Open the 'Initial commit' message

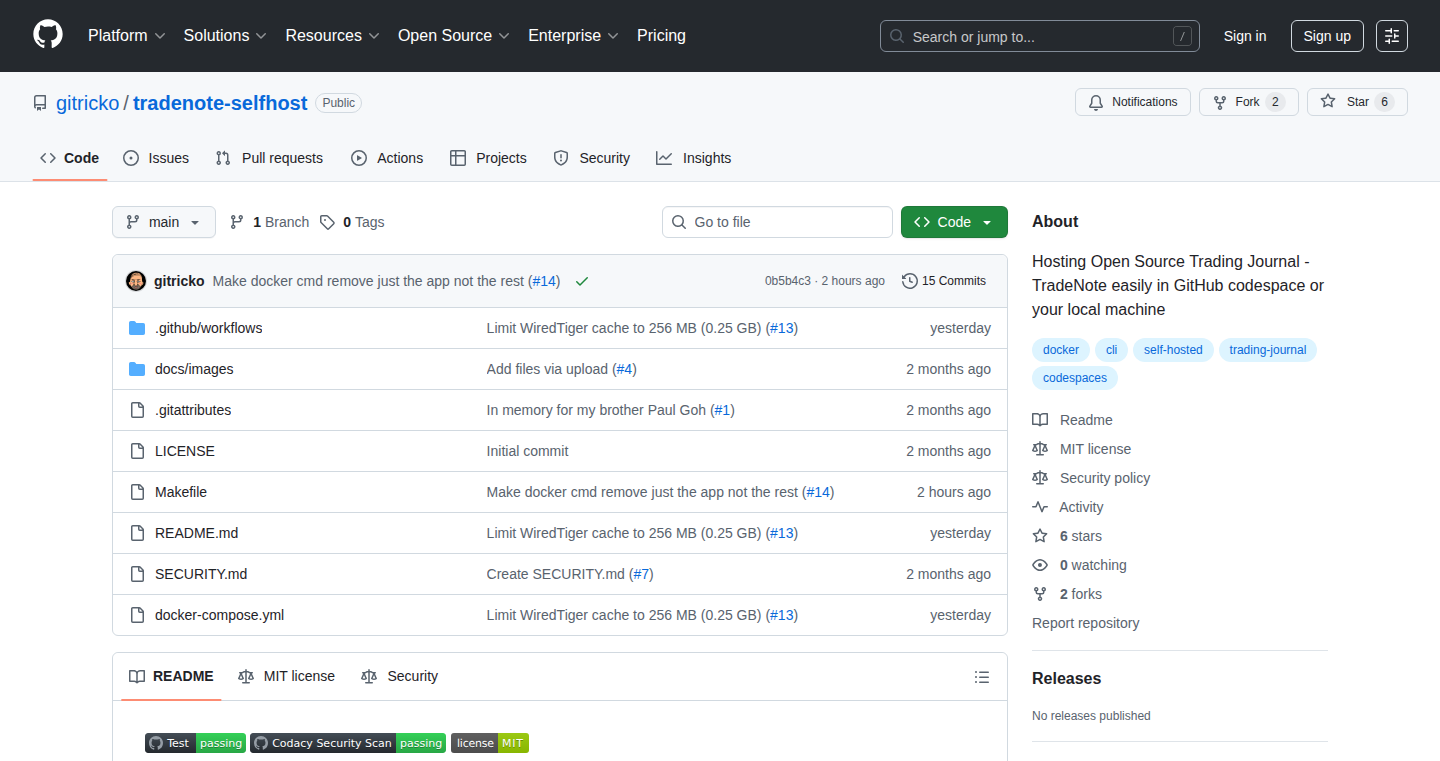(527, 451)
